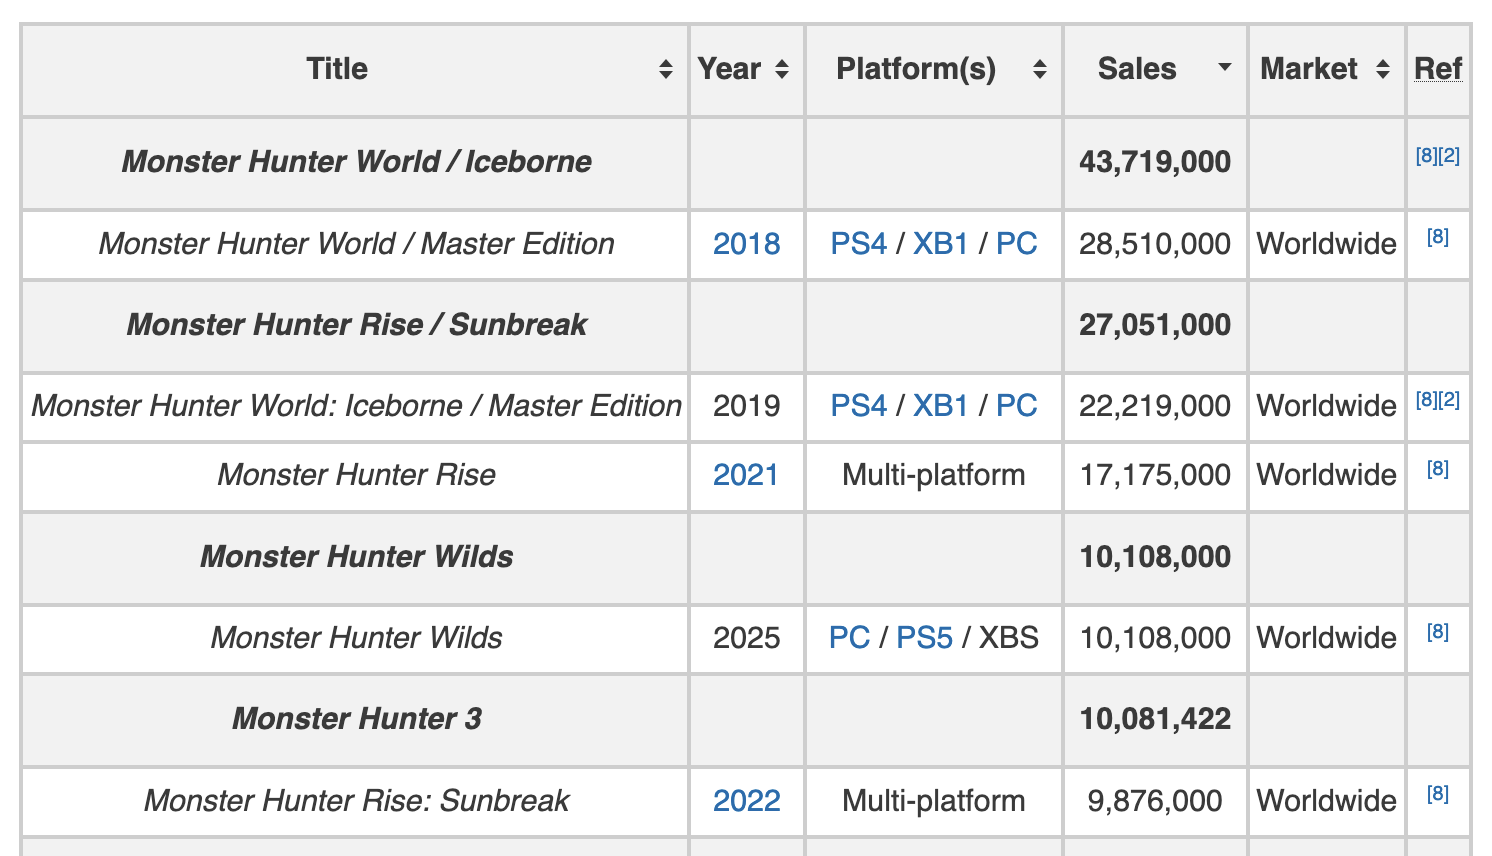
Task: Select the 9,876,000 sales figure
Action: click(1155, 801)
